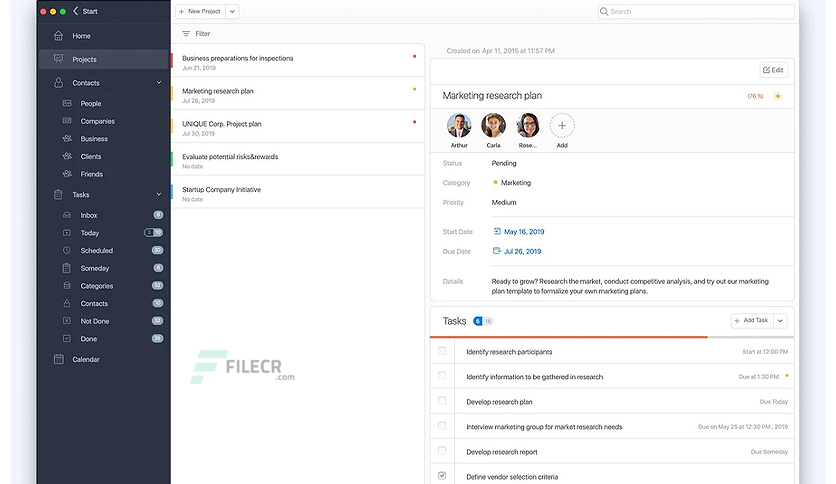Image resolution: width=836 pixels, height=484 pixels.
Task: Click the Today calendar icon
Action: pos(67,233)
